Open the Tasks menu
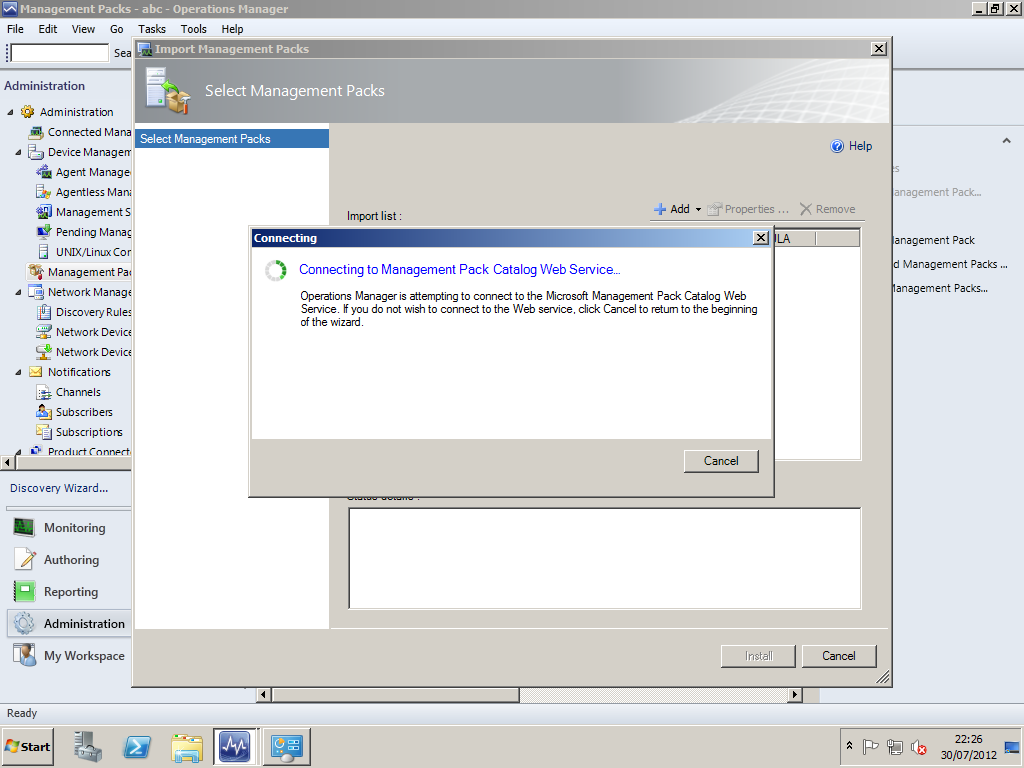The height and width of the screenshot is (768, 1024). [152, 29]
